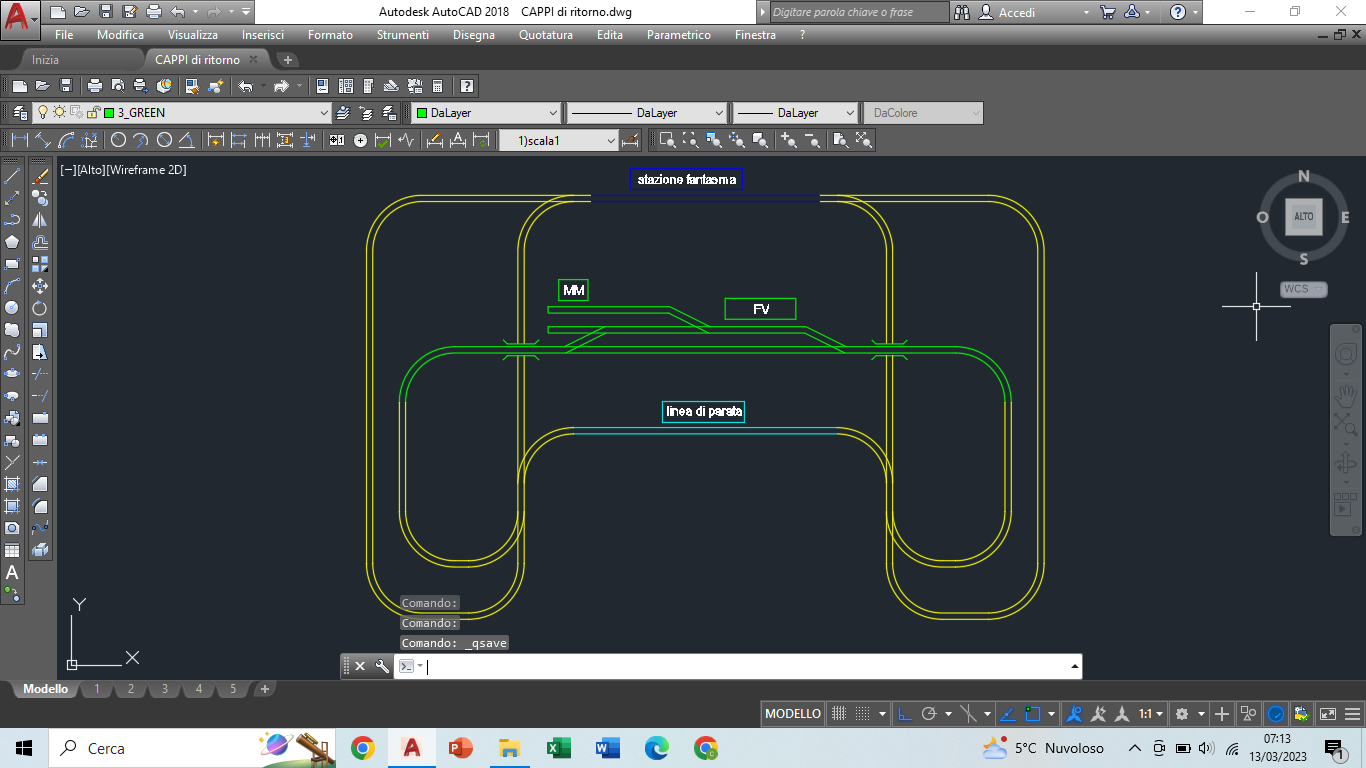Image resolution: width=1366 pixels, height=768 pixels.
Task: Toggle object snap in status bar
Action: point(1033,714)
